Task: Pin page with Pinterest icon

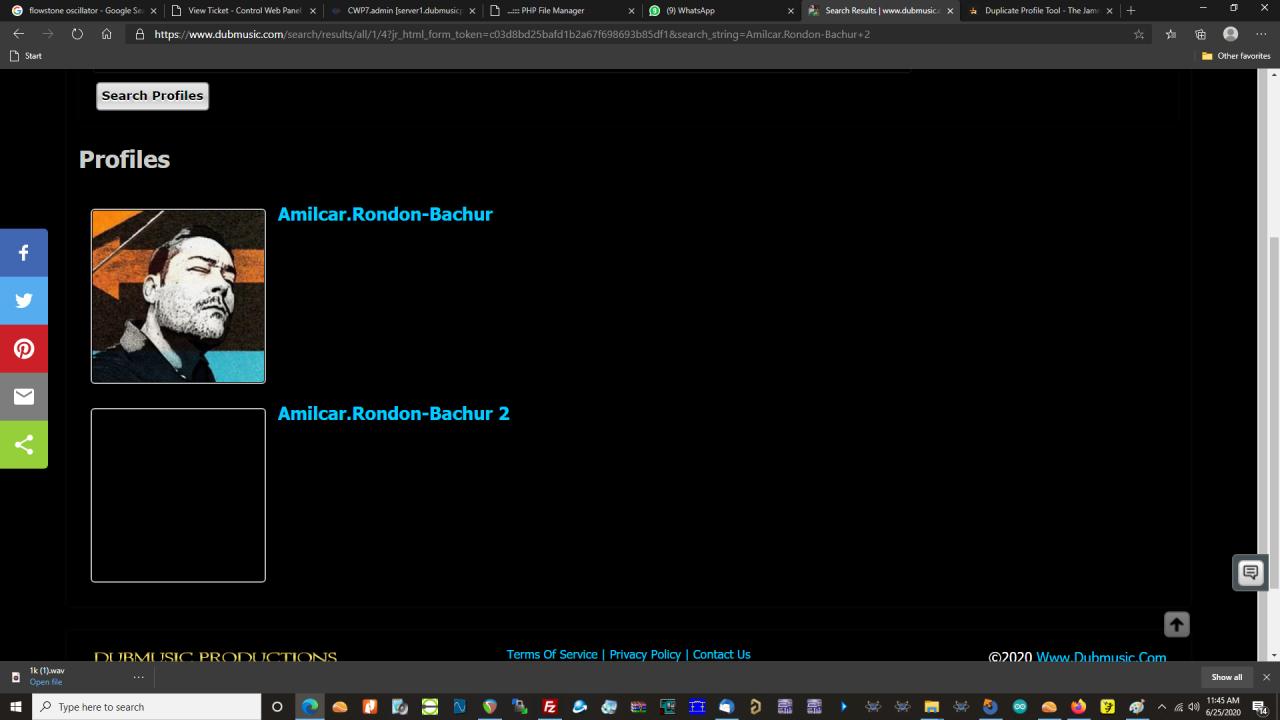Action: [24, 349]
